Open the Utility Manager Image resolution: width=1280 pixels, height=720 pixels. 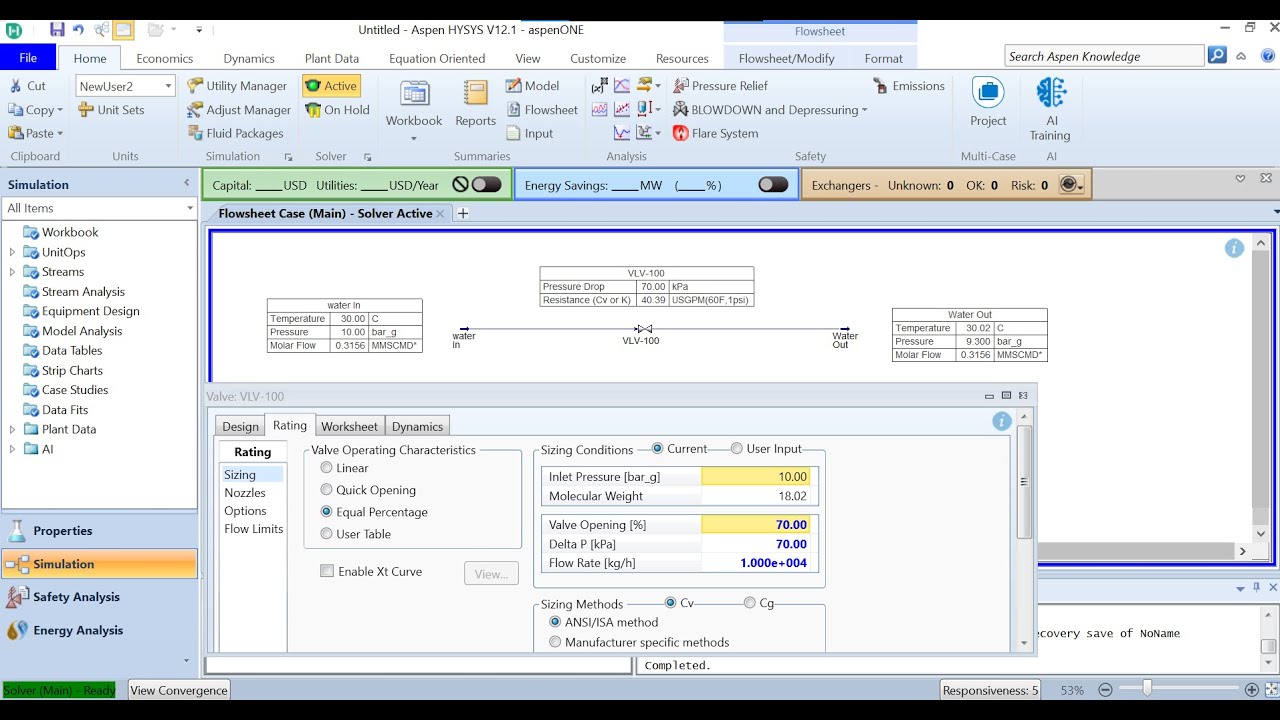point(237,86)
